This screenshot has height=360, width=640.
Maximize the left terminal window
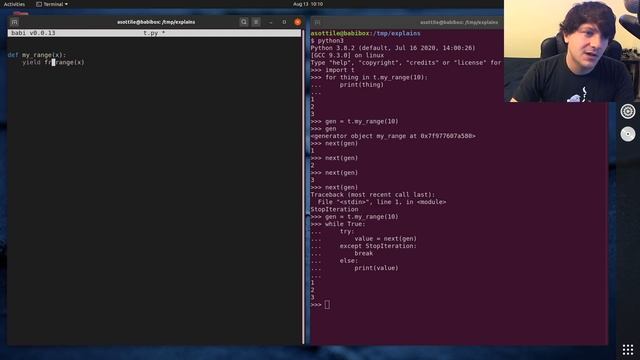coord(284,22)
